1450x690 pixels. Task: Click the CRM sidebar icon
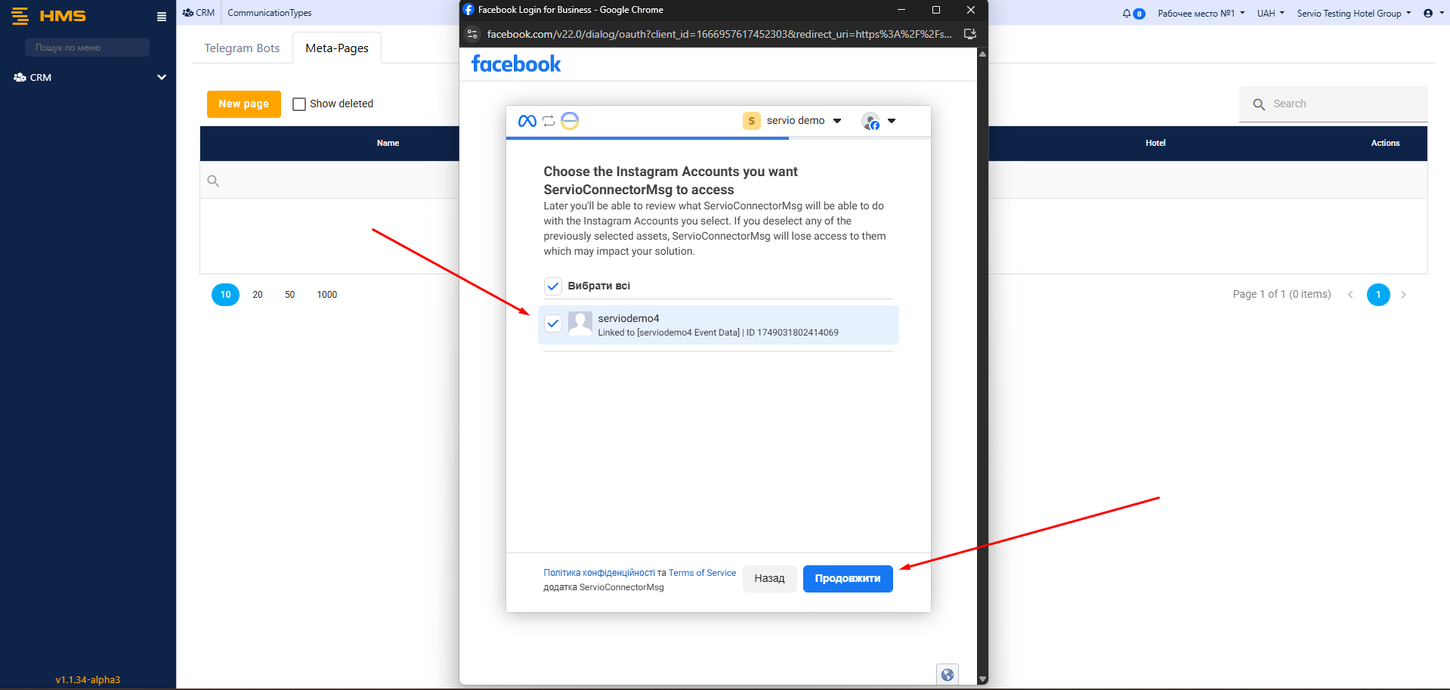(17, 77)
